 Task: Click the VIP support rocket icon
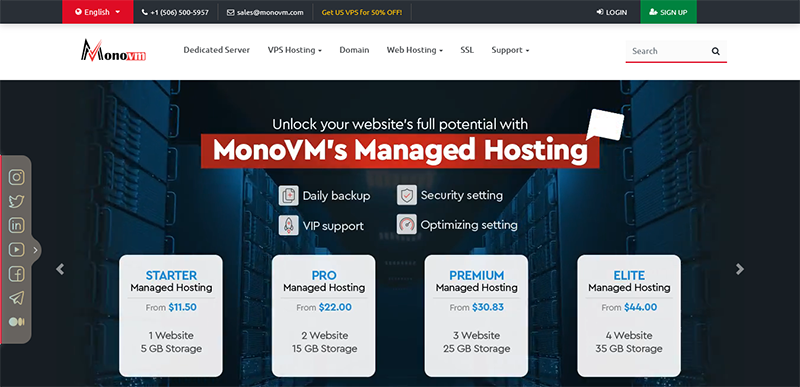click(x=288, y=225)
